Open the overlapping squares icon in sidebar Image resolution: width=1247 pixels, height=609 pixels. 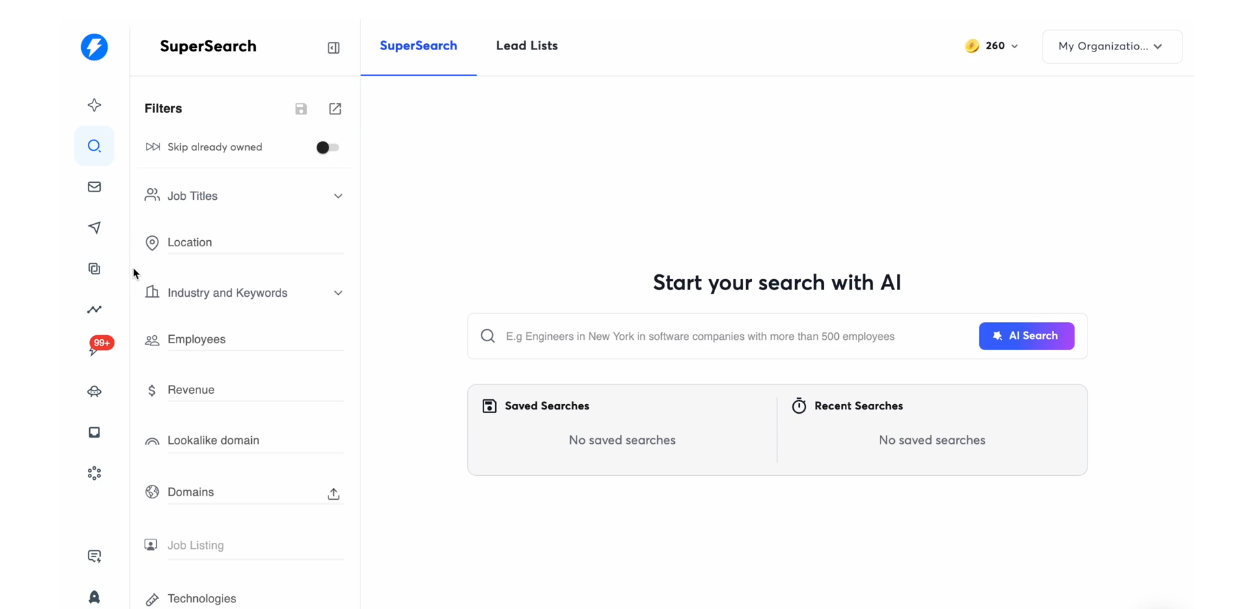[94, 269]
